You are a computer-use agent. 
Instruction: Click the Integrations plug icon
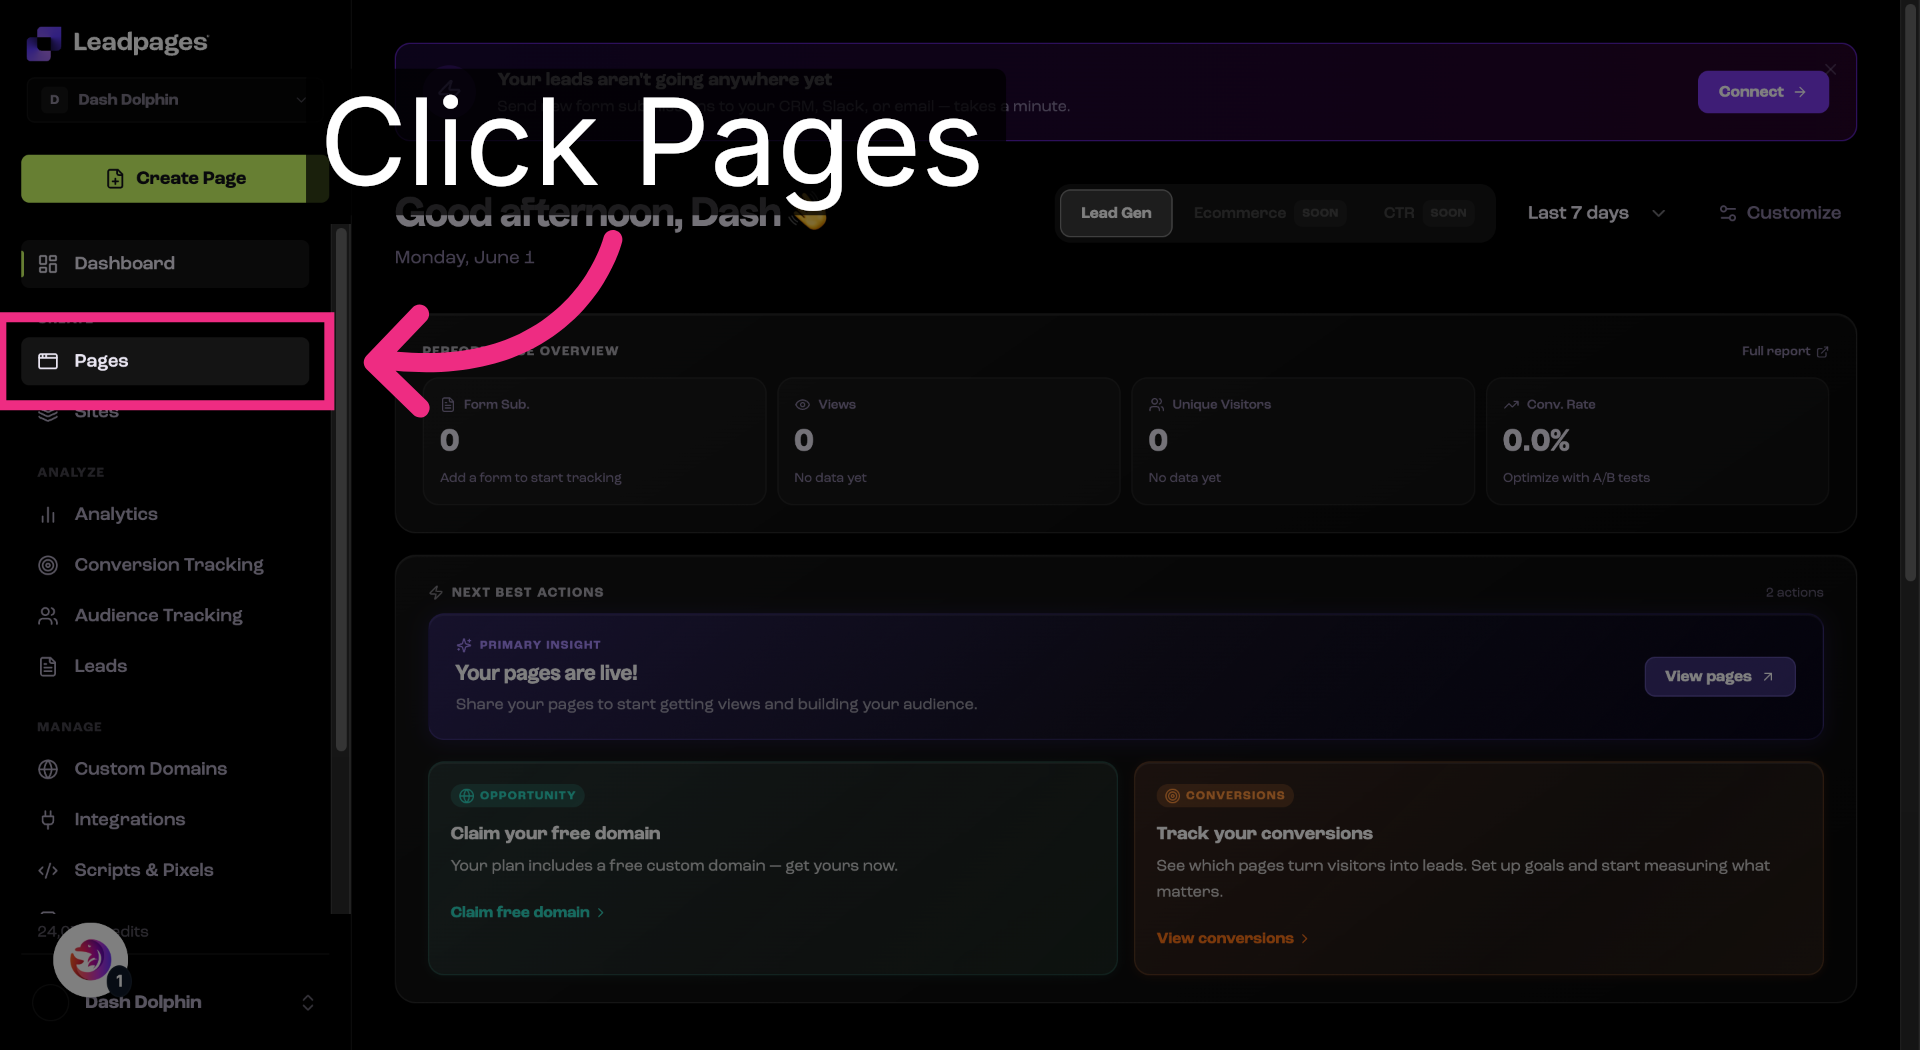pos(48,820)
